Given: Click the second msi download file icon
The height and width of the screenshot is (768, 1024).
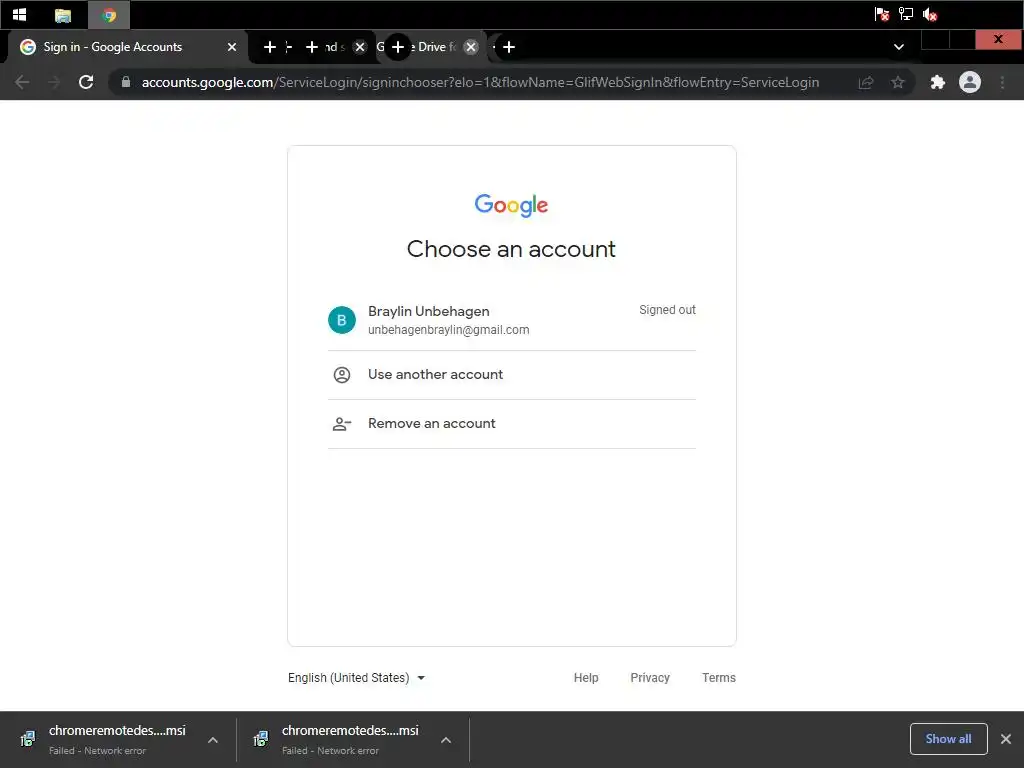Looking at the screenshot, I should click(261, 739).
